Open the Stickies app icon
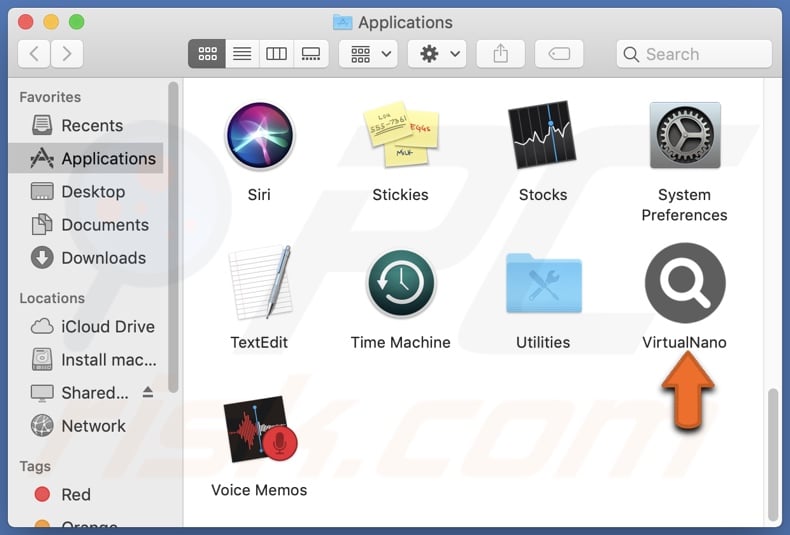 click(401, 135)
